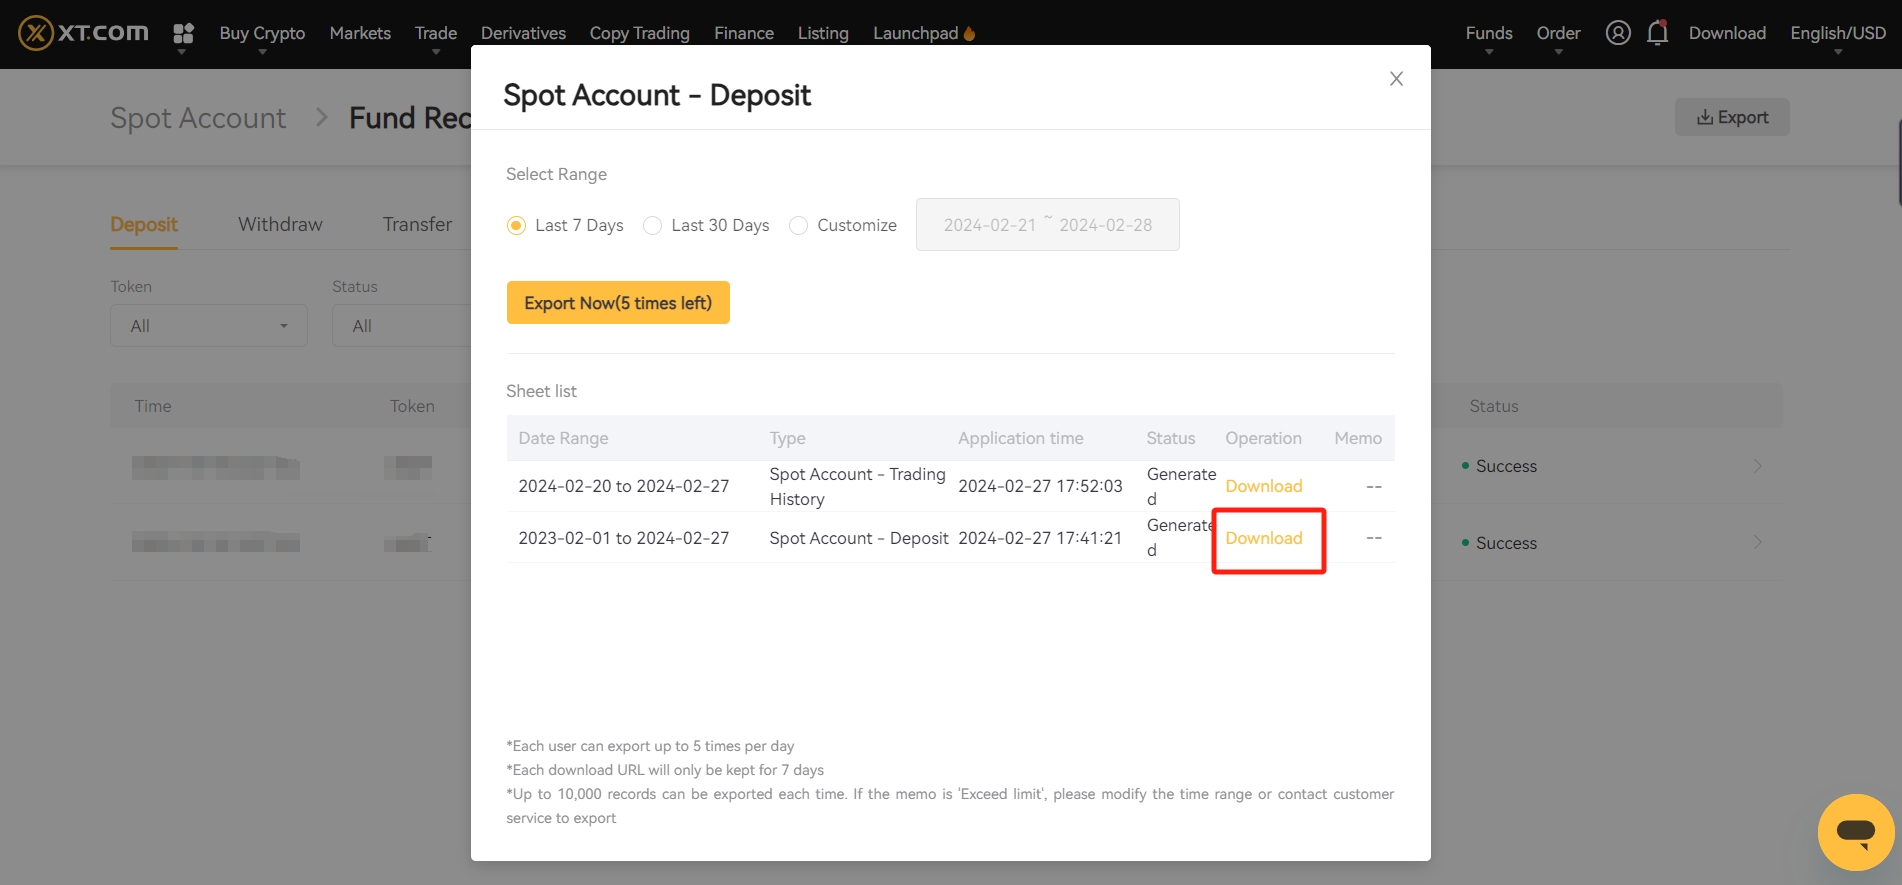Click the notification bell icon
The height and width of the screenshot is (885, 1902).
click(x=1657, y=33)
